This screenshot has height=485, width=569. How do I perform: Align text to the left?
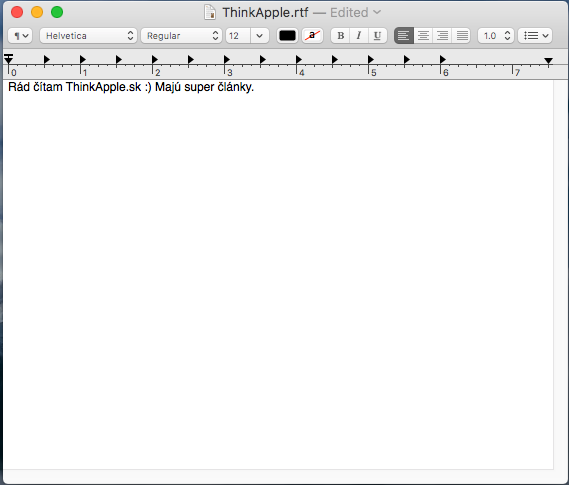pyautogui.click(x=404, y=36)
